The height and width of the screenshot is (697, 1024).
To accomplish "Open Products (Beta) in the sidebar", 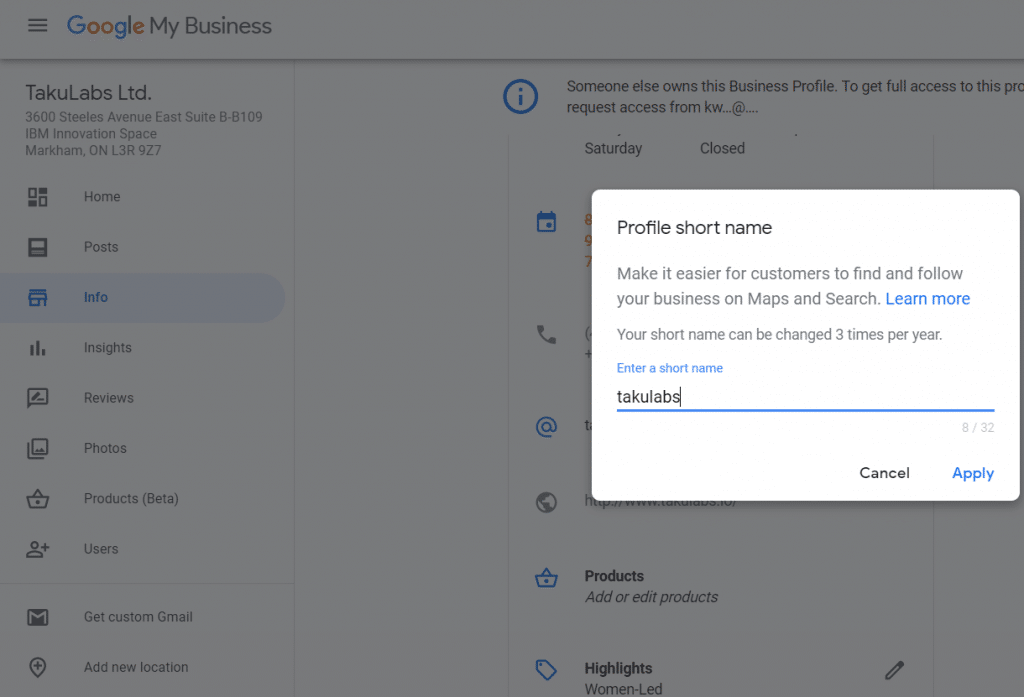I will [x=131, y=498].
